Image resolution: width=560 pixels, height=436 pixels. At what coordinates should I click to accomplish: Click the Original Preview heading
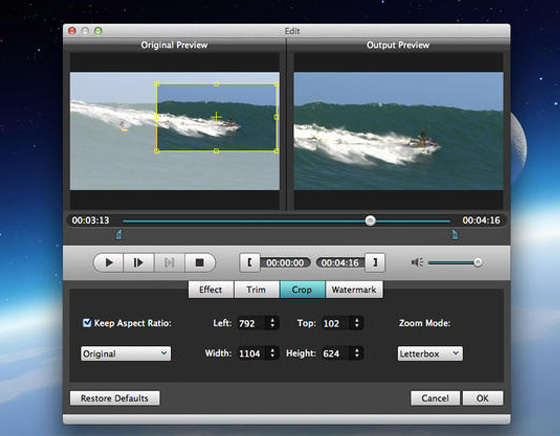click(x=174, y=45)
